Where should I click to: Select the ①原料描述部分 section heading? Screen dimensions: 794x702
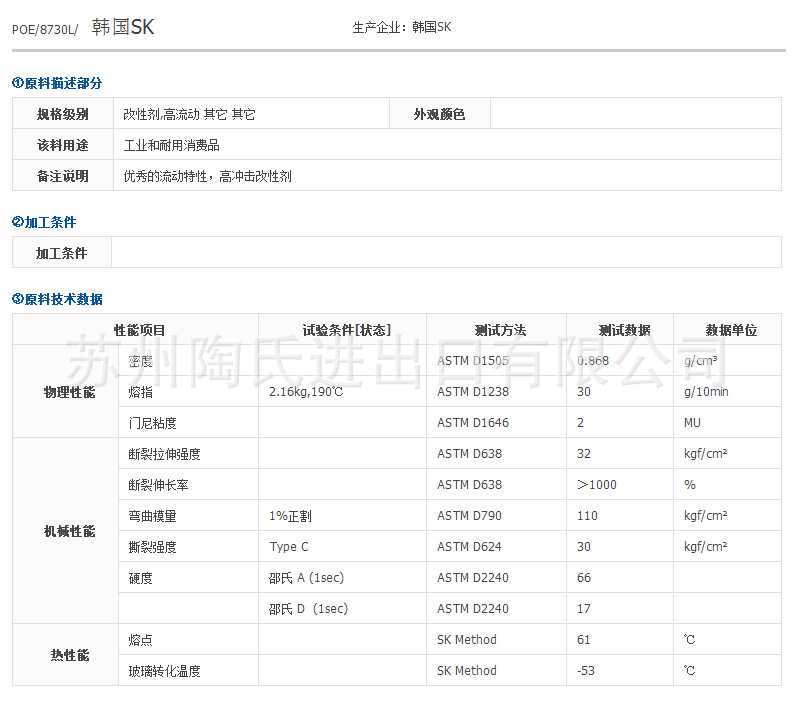57,83
